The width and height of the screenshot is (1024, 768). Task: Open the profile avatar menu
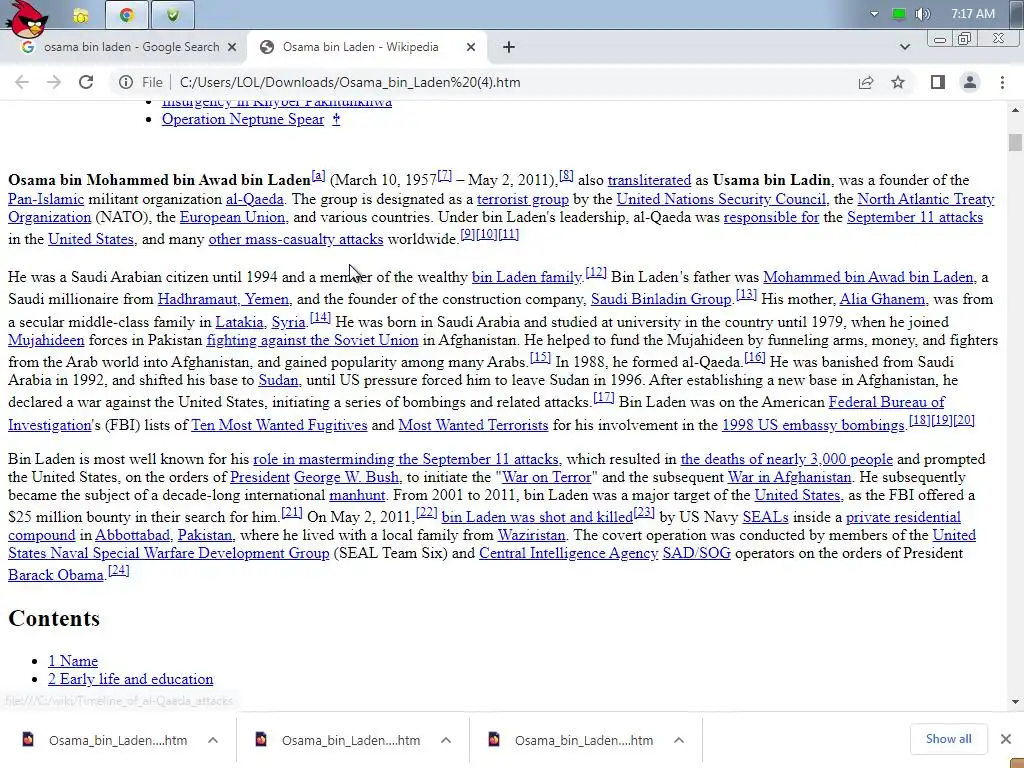pos(970,82)
